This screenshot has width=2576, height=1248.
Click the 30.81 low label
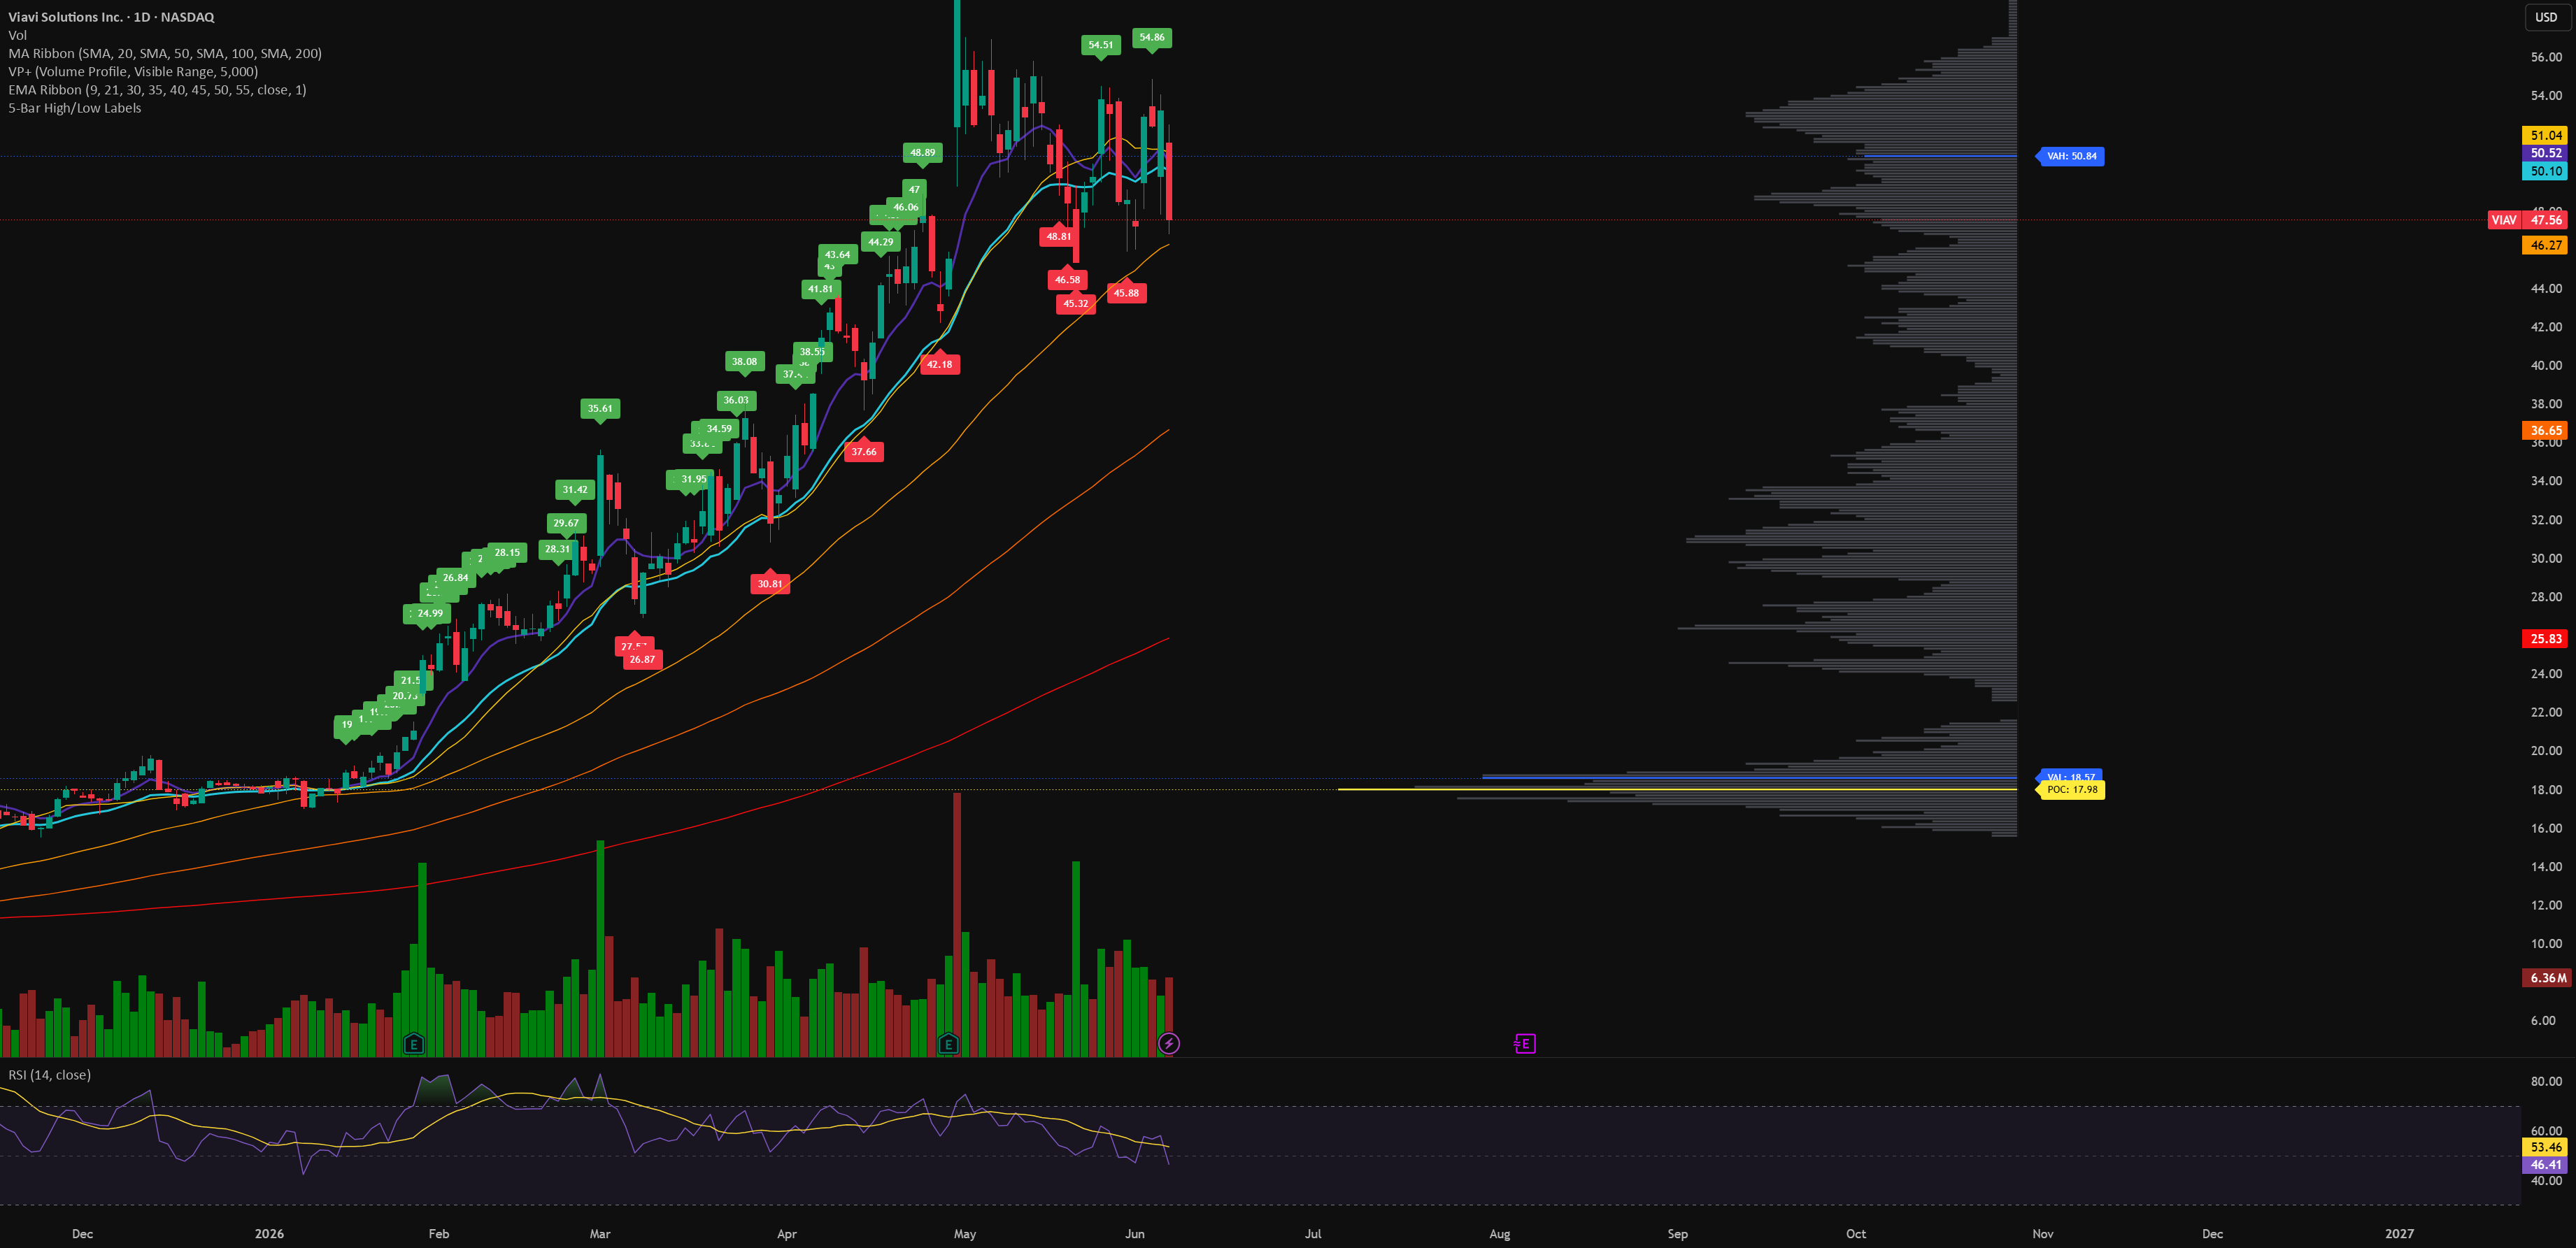[x=770, y=584]
